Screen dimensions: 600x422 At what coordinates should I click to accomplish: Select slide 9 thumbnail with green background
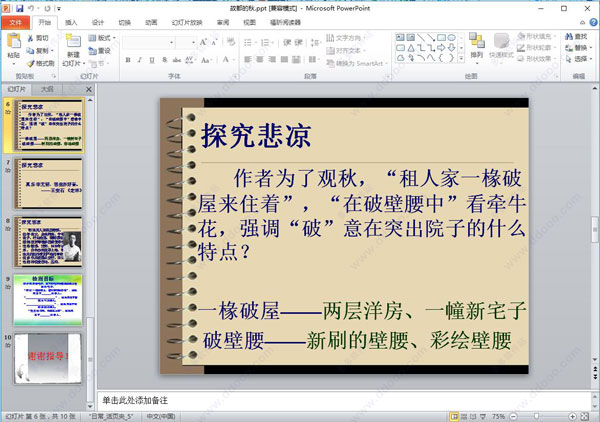click(48, 300)
